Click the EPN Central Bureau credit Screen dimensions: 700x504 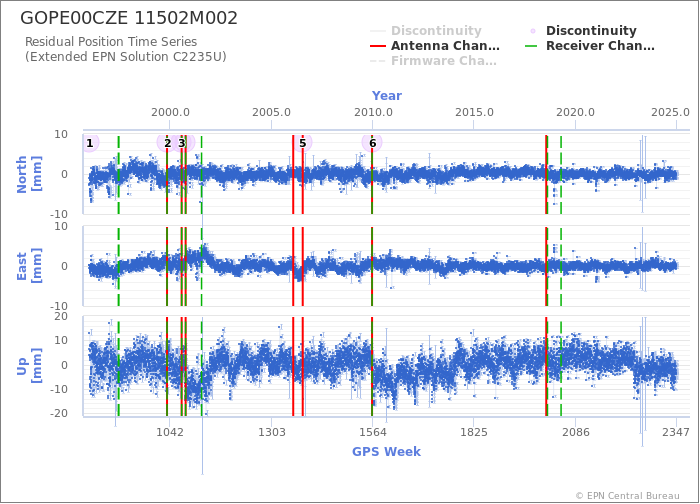[628, 496]
